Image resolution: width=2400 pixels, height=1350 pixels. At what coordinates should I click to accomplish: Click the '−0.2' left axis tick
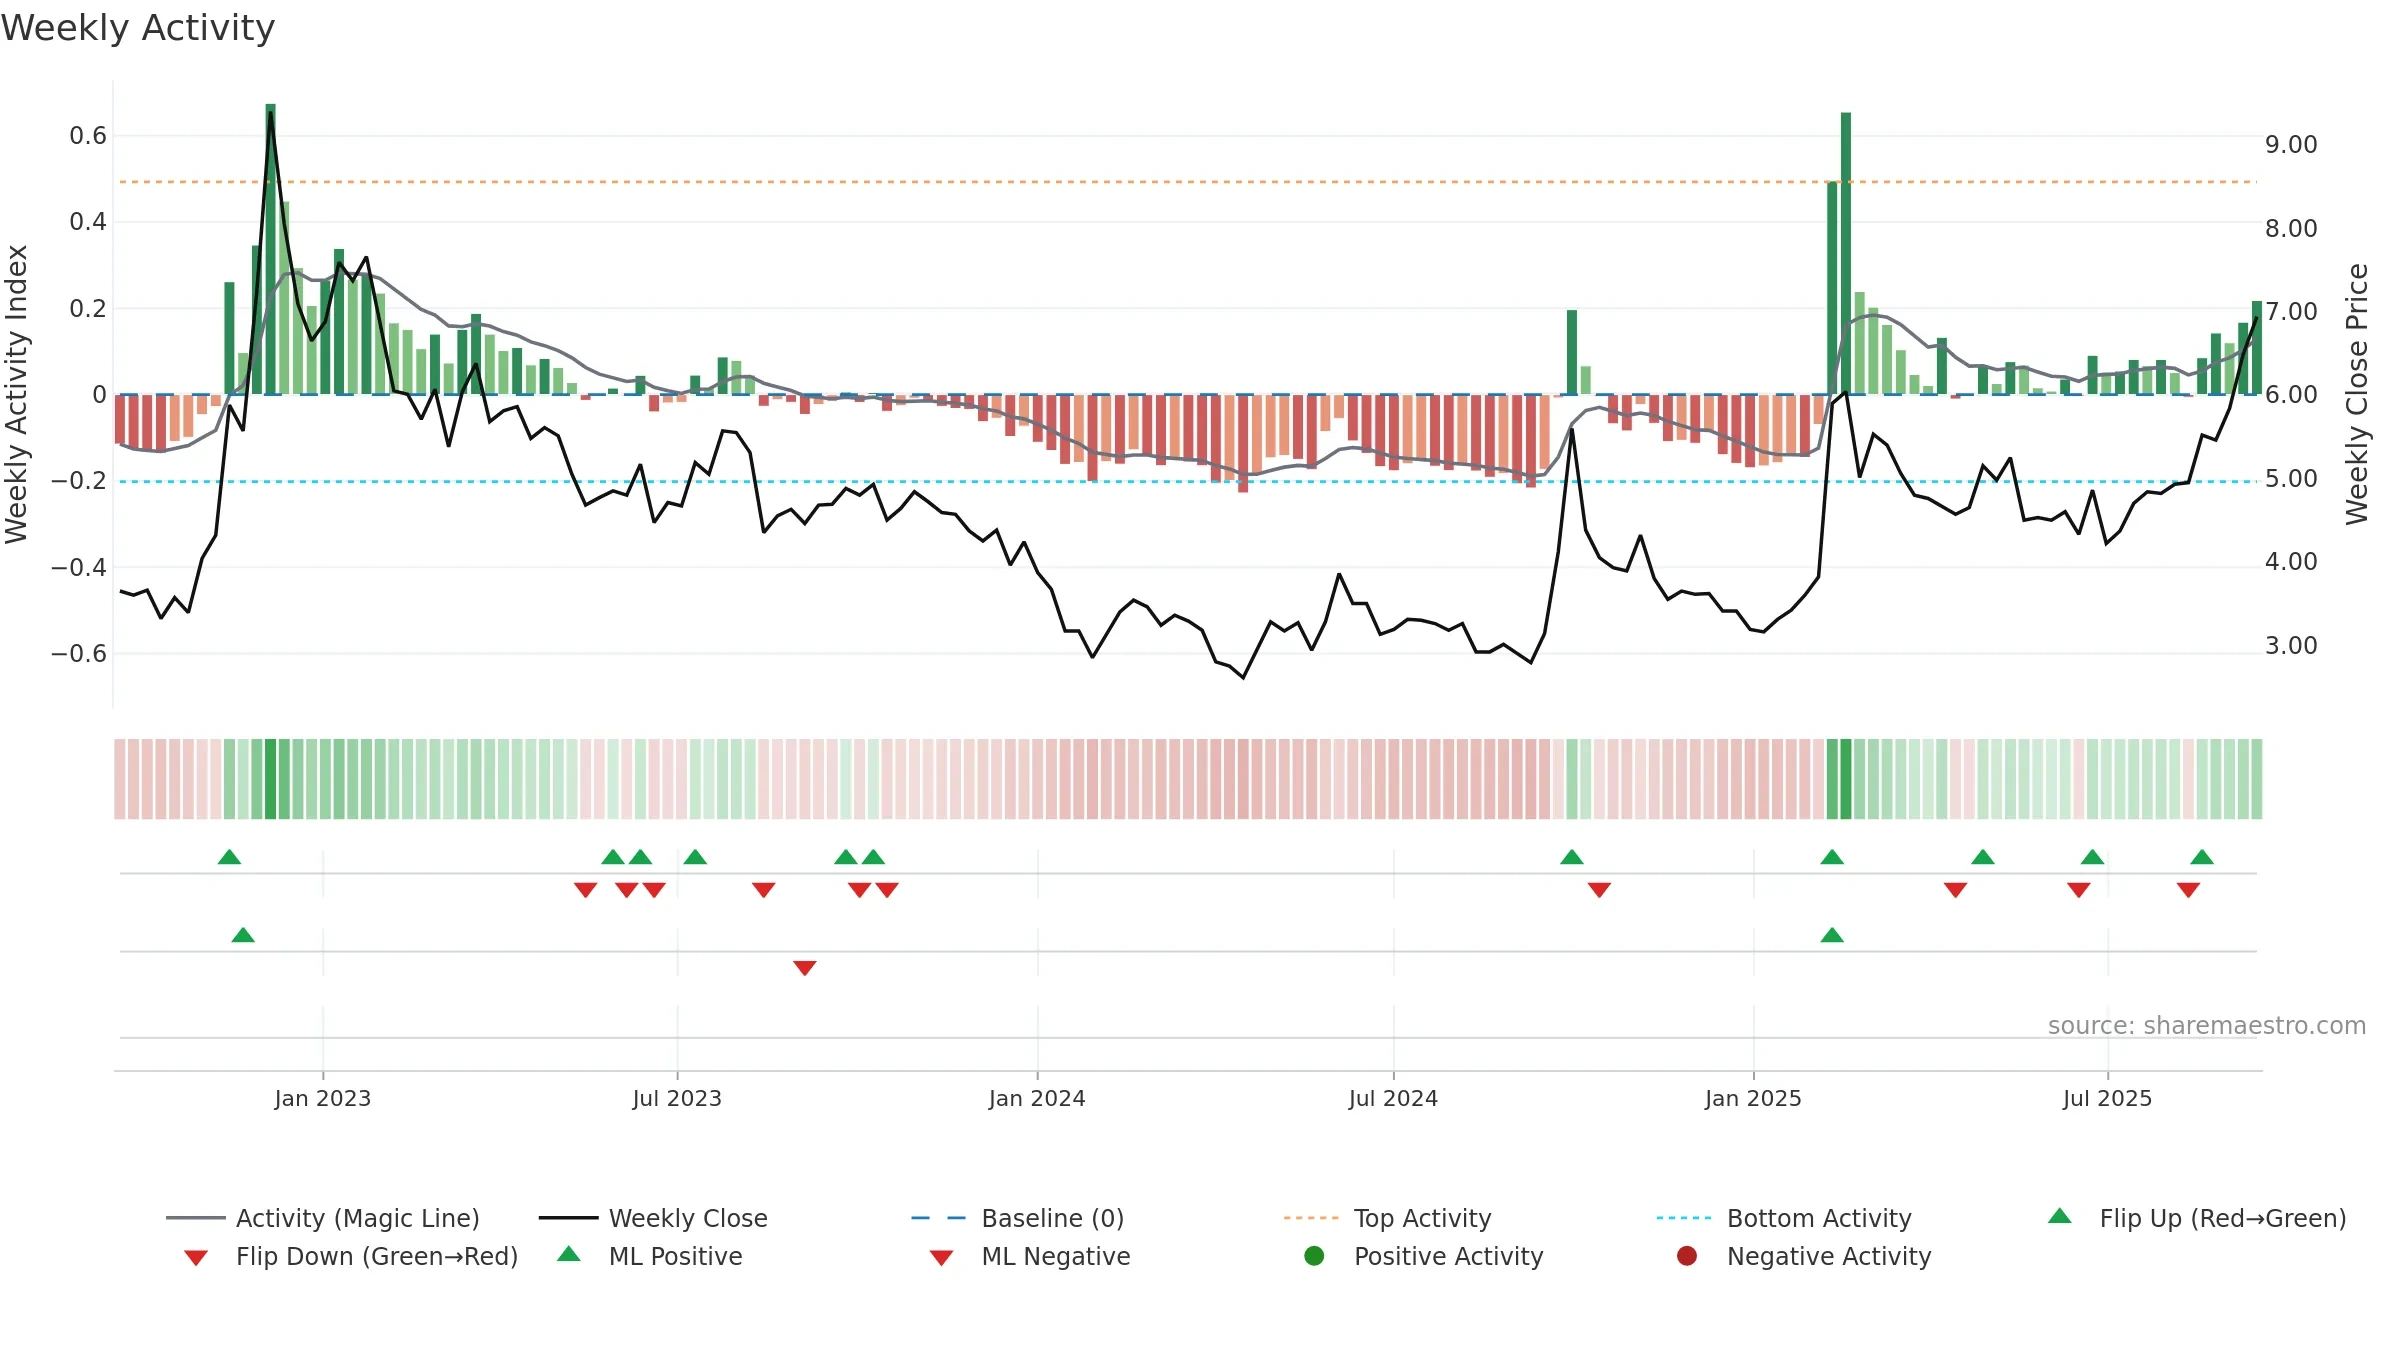click(x=79, y=481)
